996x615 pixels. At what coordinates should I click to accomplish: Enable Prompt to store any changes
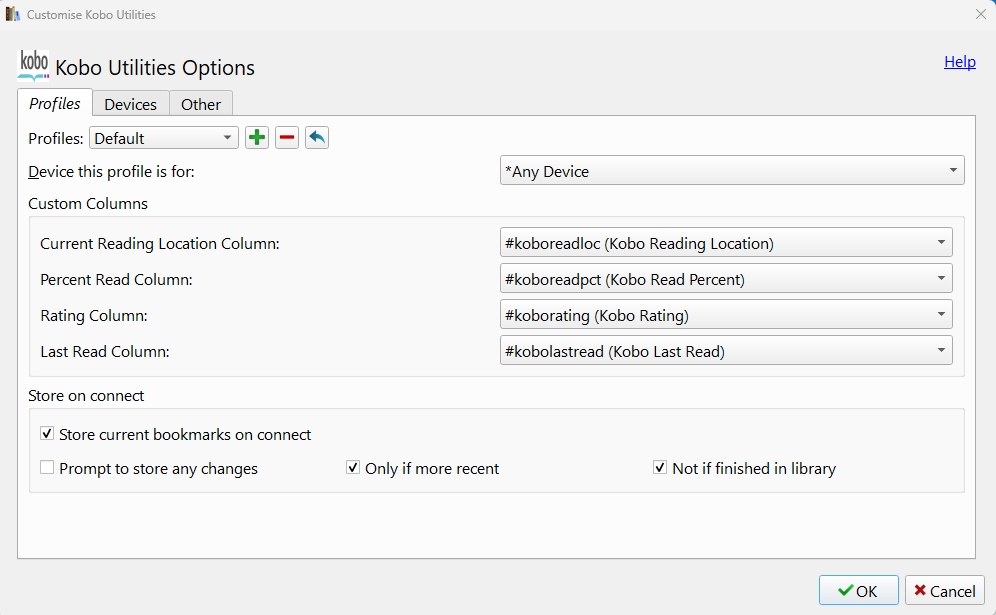click(x=47, y=468)
